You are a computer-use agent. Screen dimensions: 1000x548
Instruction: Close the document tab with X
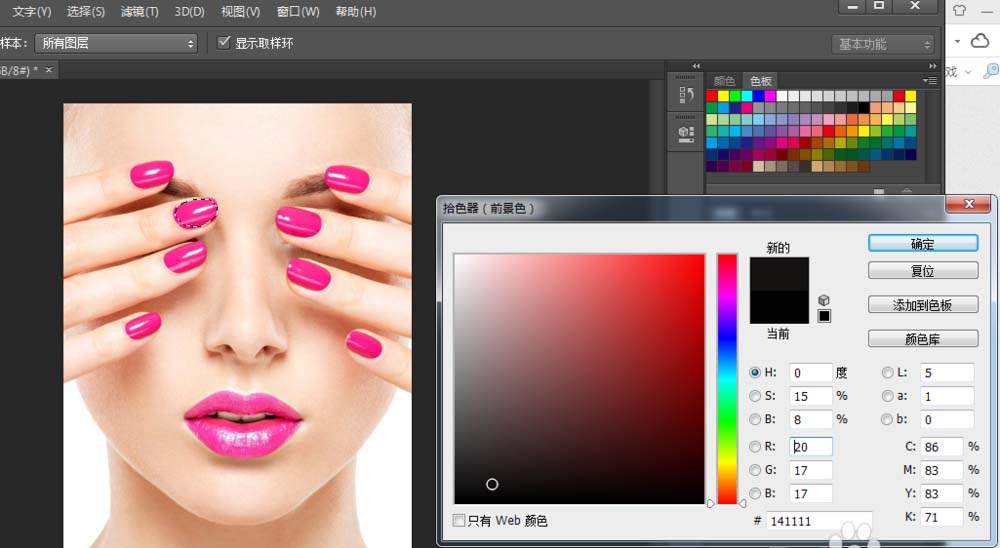click(48, 70)
